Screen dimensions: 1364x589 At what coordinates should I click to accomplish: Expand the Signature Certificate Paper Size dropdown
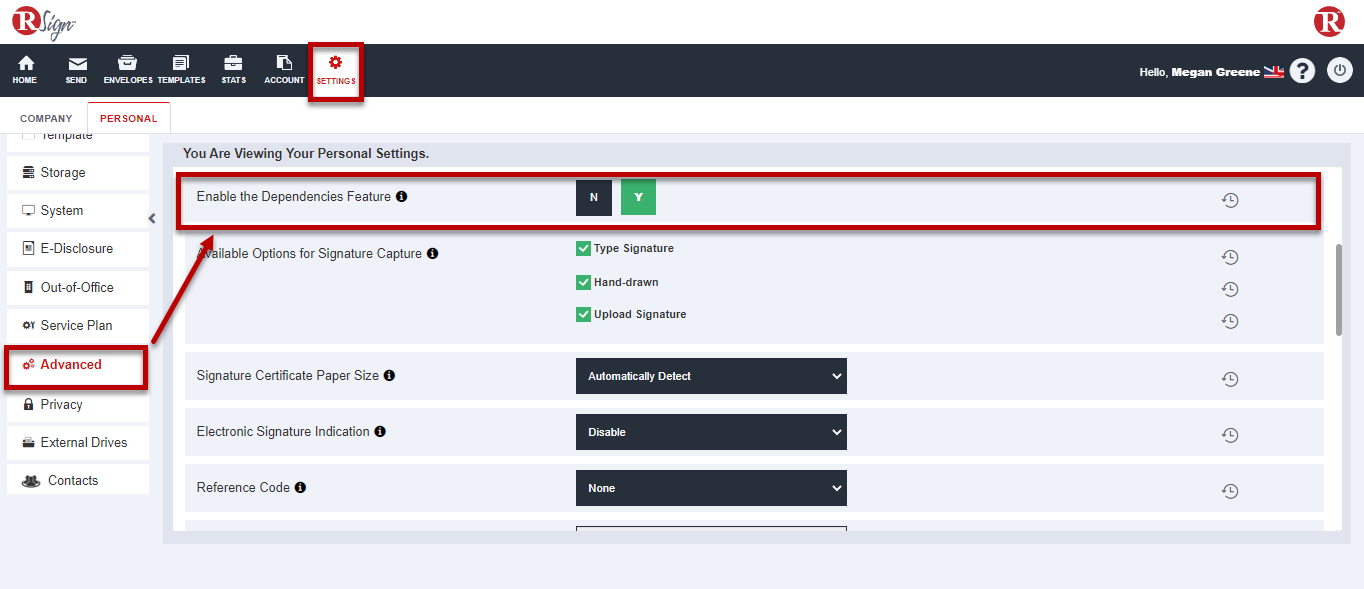(x=711, y=376)
